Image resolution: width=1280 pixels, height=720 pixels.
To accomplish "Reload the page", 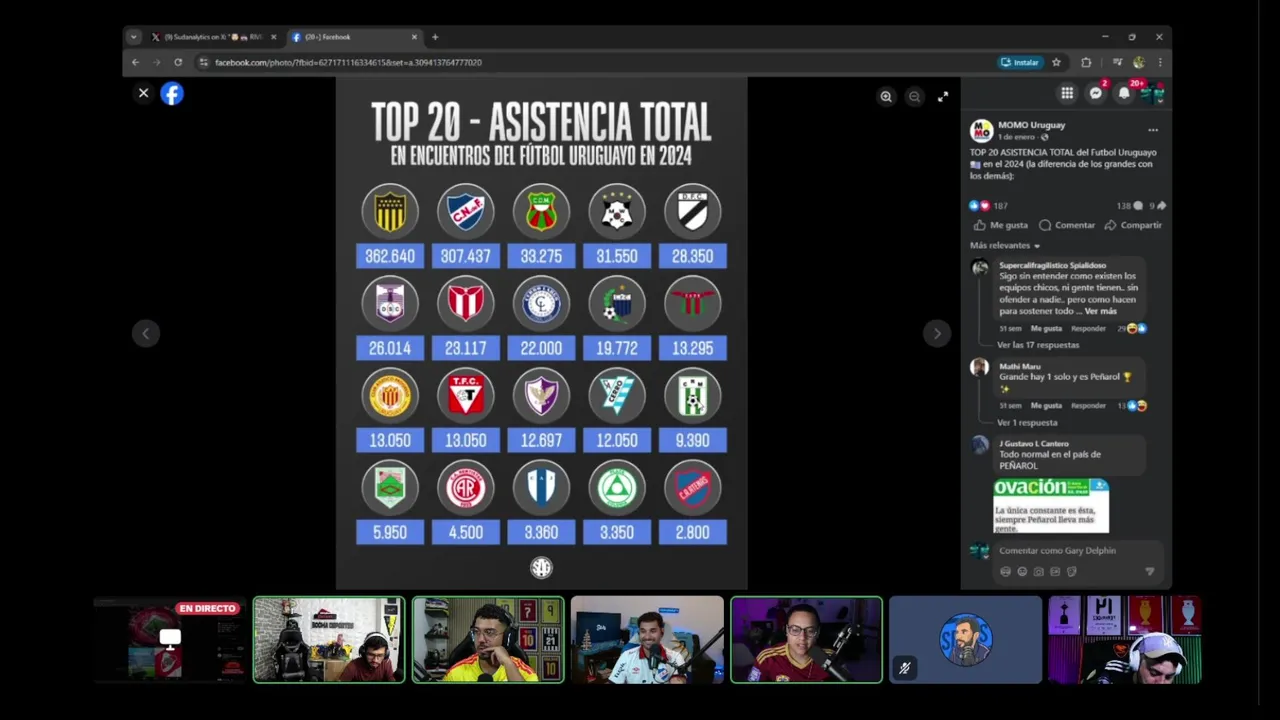I will 178,62.
